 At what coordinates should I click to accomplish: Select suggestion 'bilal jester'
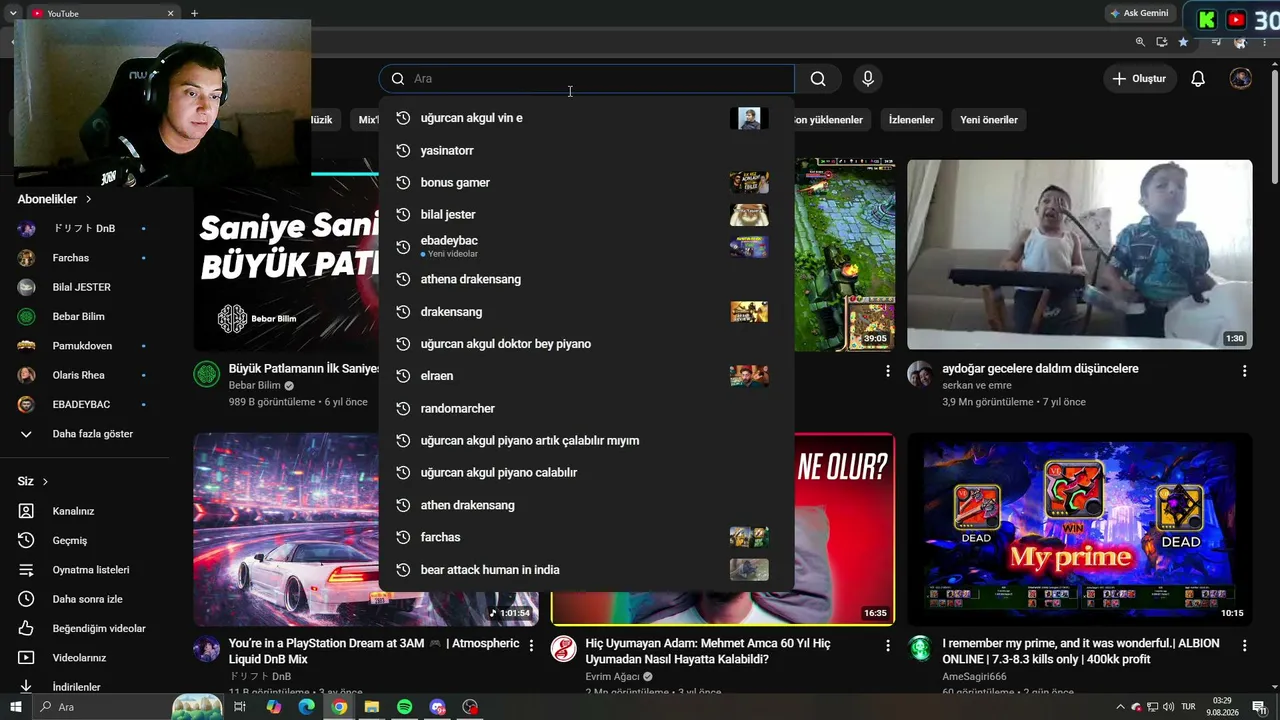[586, 214]
